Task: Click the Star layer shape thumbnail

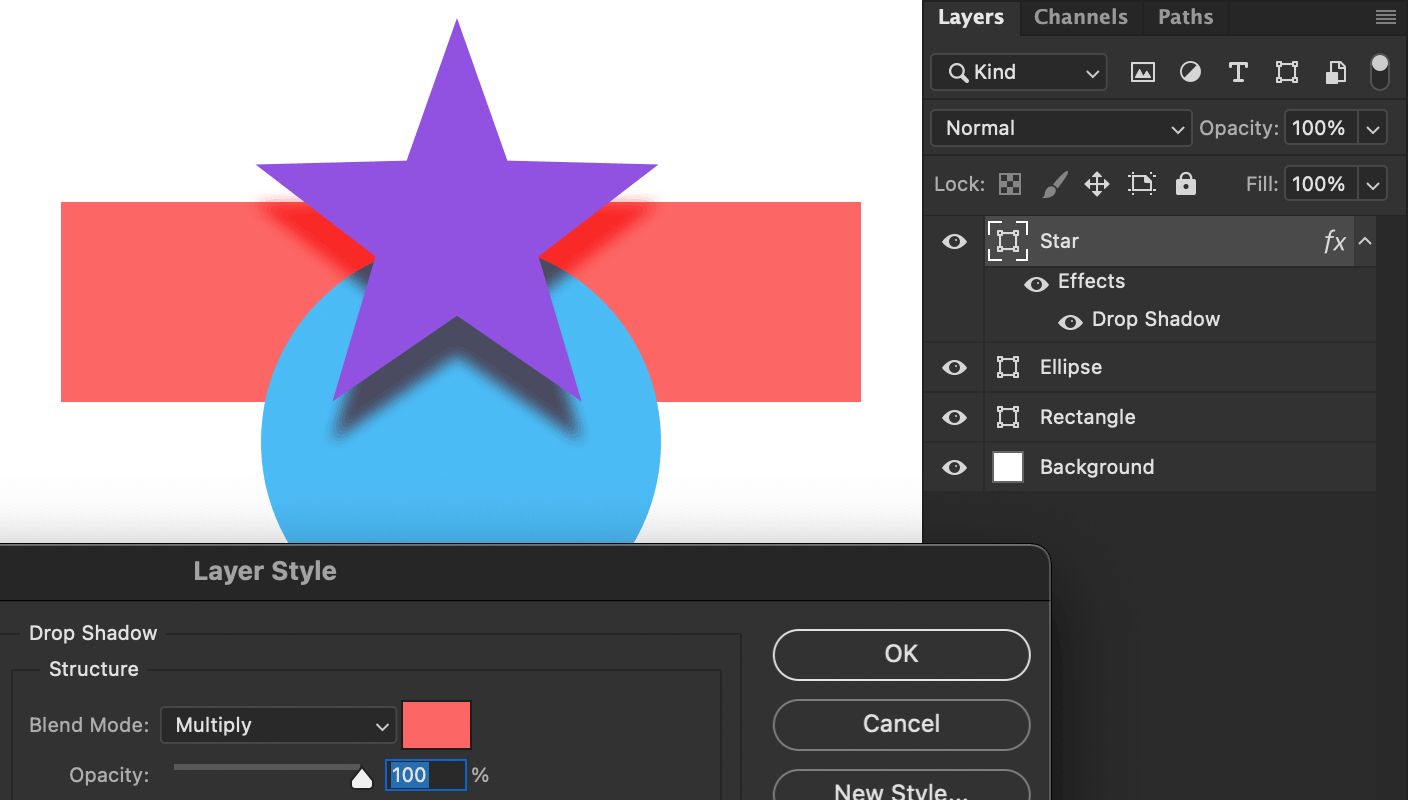Action: pos(1008,241)
